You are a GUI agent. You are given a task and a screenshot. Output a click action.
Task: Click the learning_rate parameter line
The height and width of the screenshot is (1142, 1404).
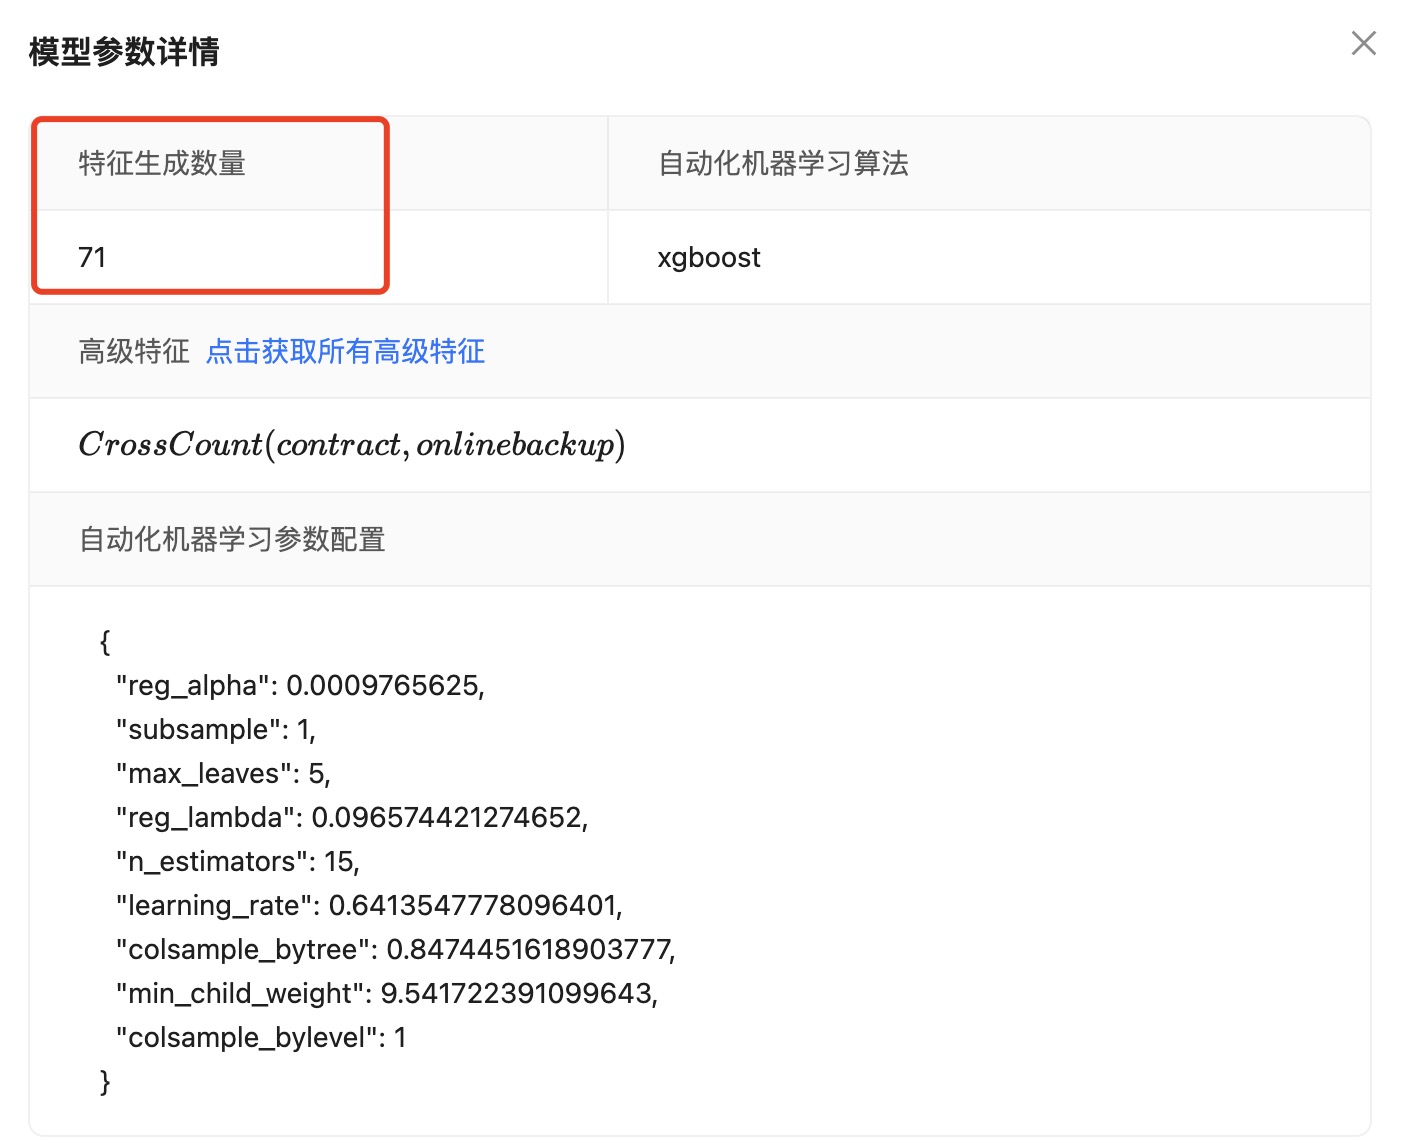(369, 905)
